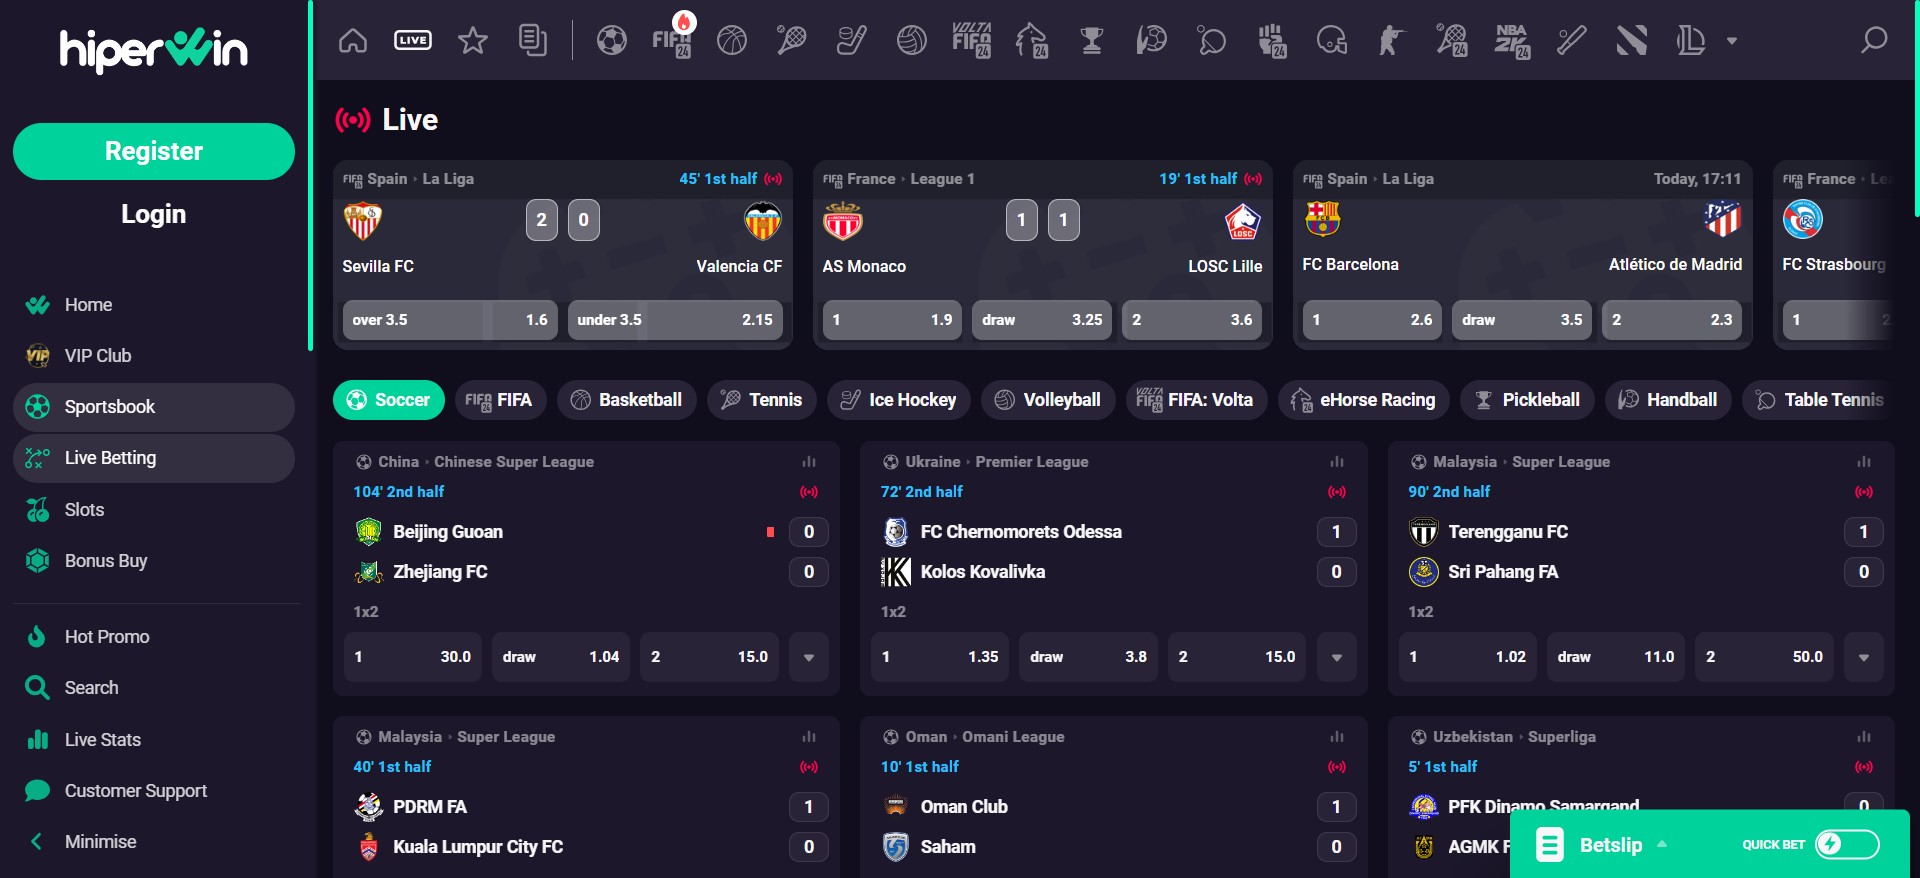
Task: Select the trophy icon in top toolbar
Action: coord(1092,41)
